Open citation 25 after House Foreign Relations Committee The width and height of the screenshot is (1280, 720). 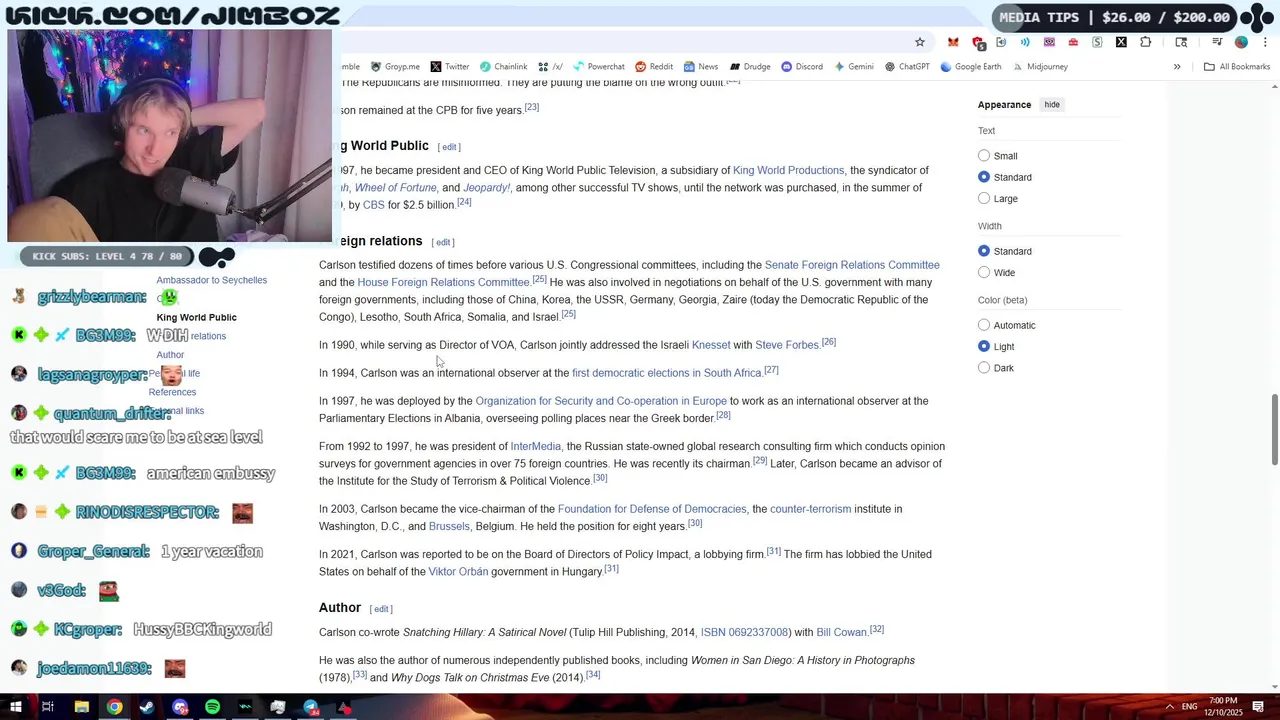539,280
